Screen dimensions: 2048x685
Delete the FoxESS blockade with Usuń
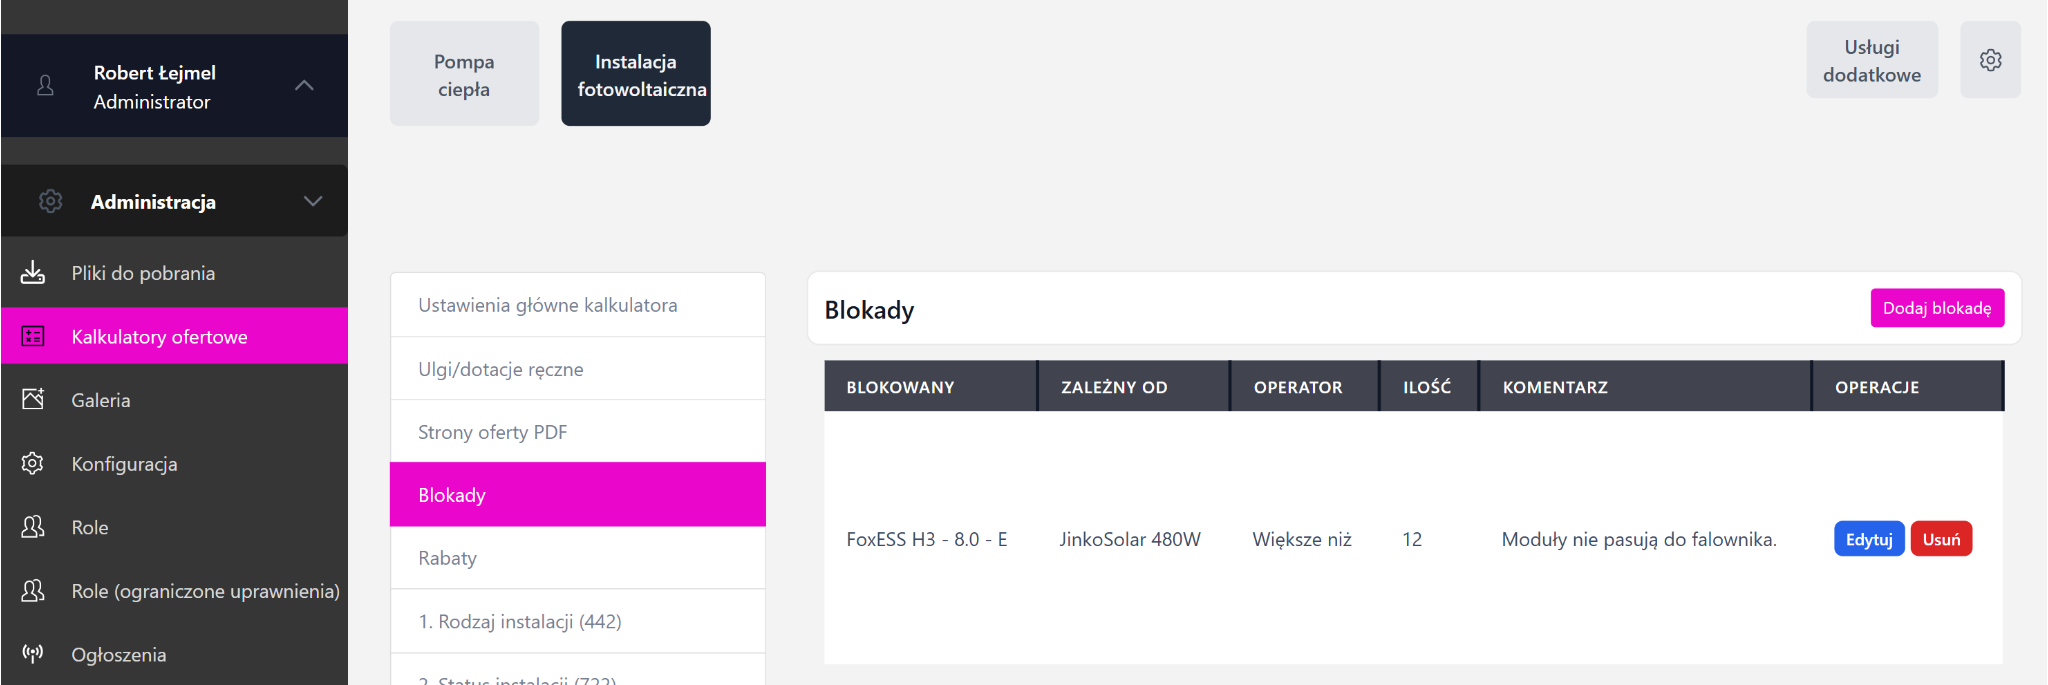1941,539
